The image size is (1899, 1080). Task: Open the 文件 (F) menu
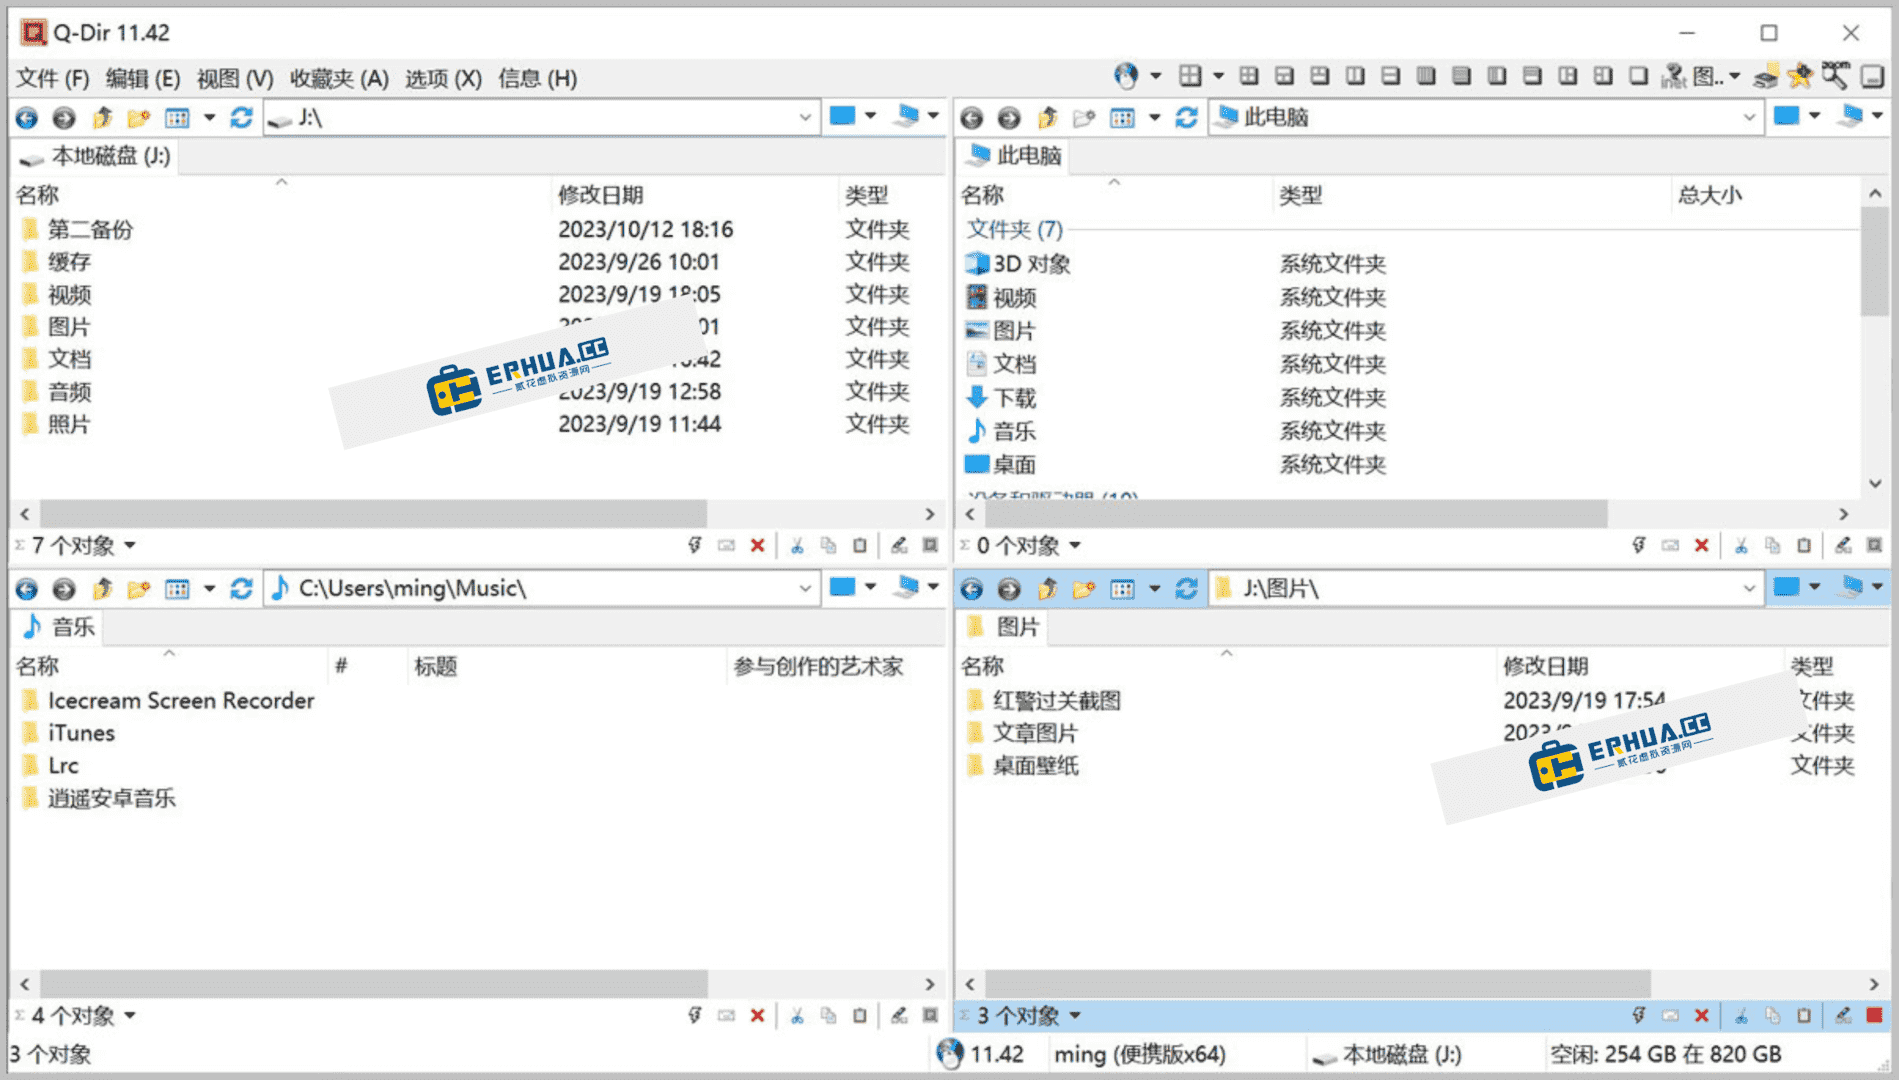(53, 78)
